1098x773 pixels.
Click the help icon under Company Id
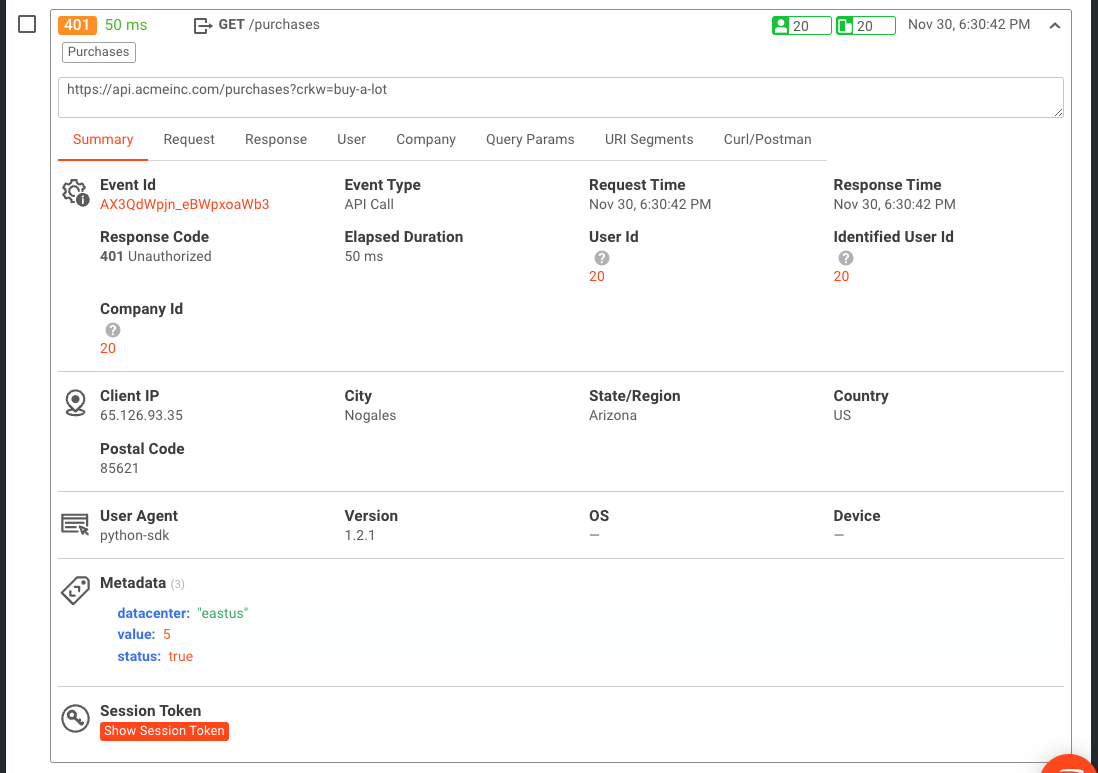pos(113,330)
